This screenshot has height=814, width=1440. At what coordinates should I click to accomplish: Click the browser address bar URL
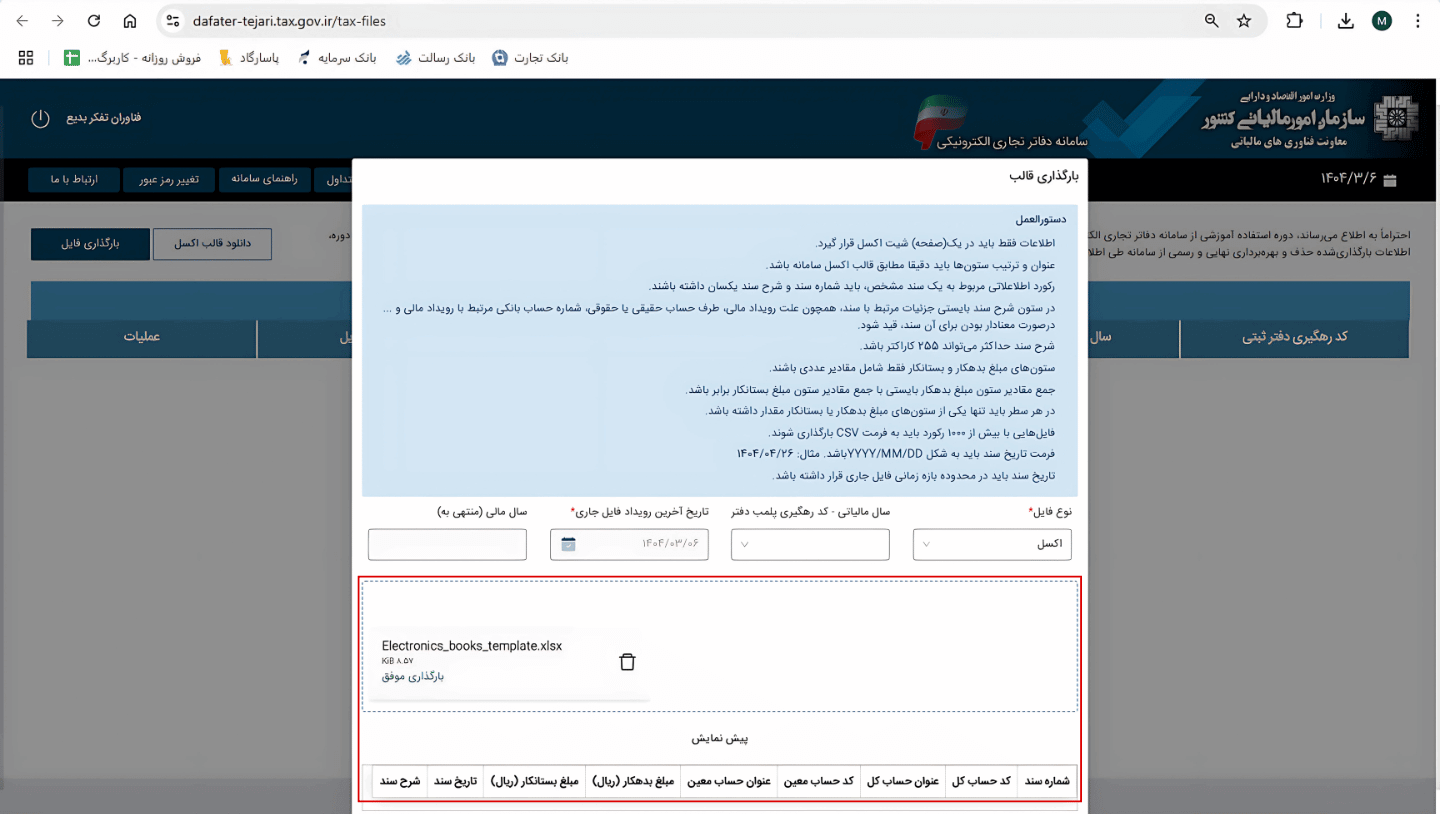289,21
